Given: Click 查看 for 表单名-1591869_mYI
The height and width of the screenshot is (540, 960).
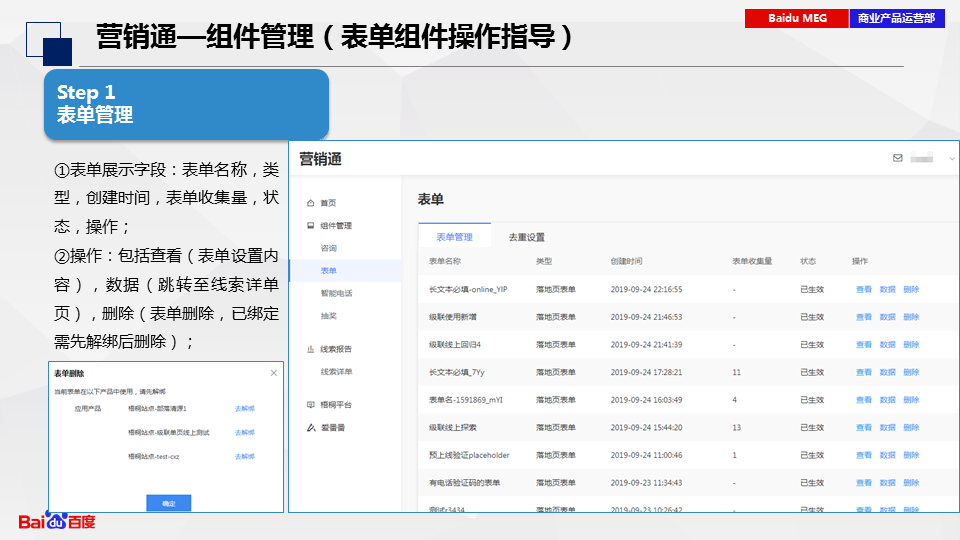Looking at the screenshot, I should [864, 400].
